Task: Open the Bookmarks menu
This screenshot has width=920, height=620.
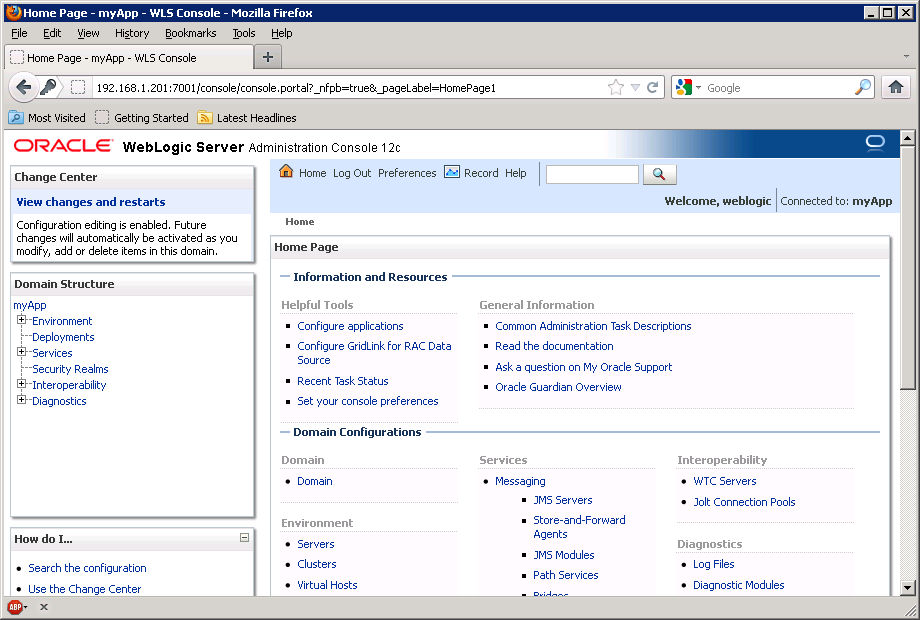Action: pyautogui.click(x=190, y=33)
